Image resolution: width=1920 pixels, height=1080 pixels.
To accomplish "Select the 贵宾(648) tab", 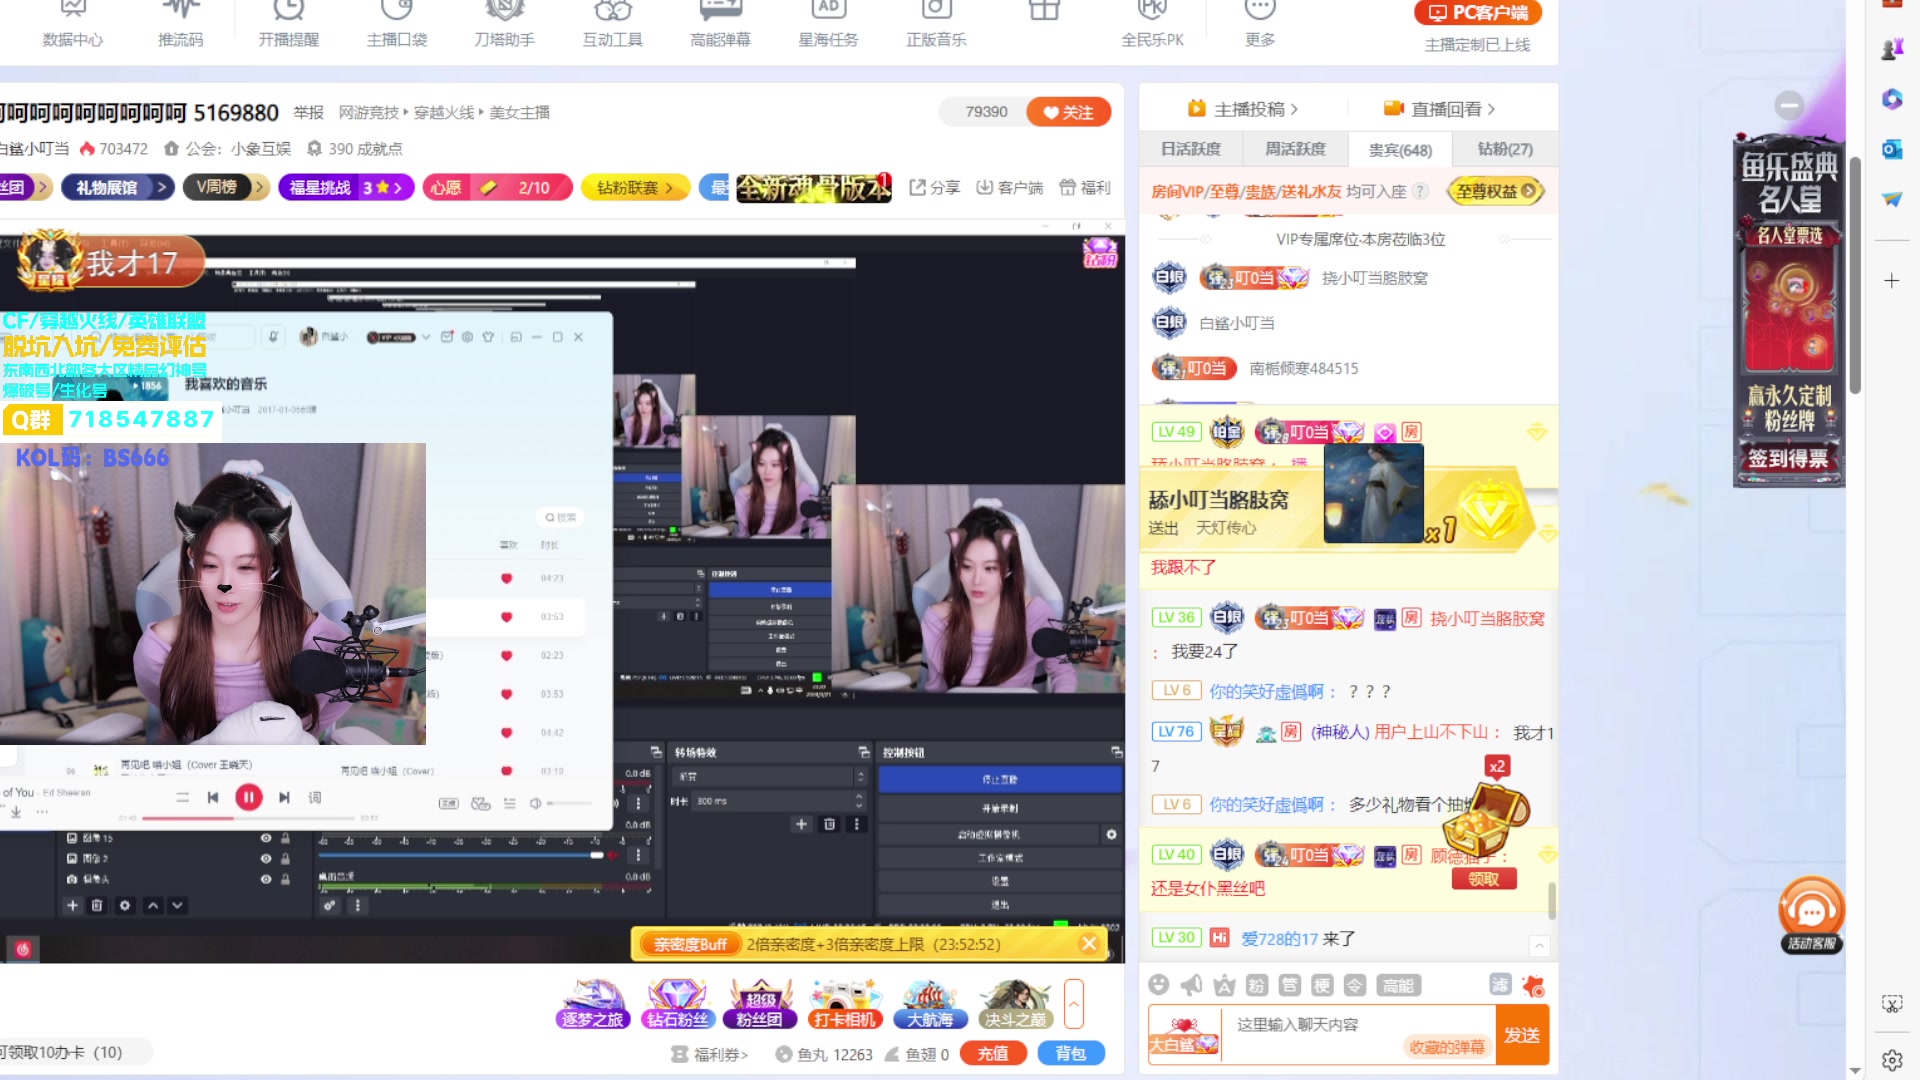I will point(1400,150).
